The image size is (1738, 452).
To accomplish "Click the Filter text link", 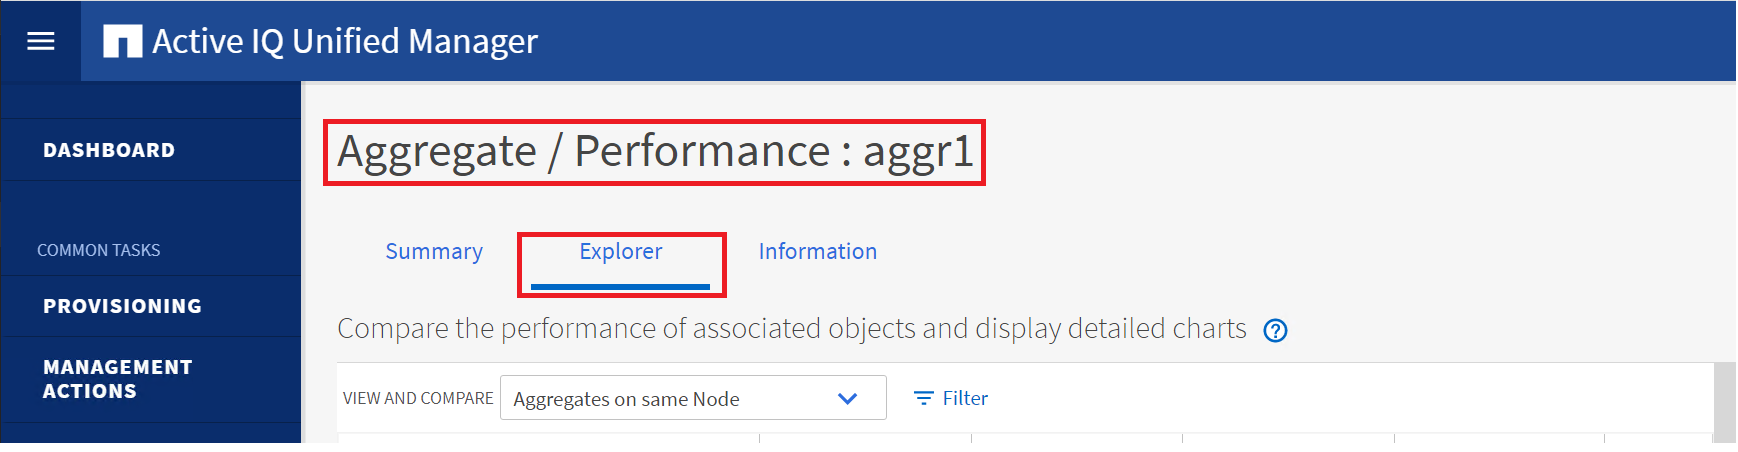I will click(965, 398).
